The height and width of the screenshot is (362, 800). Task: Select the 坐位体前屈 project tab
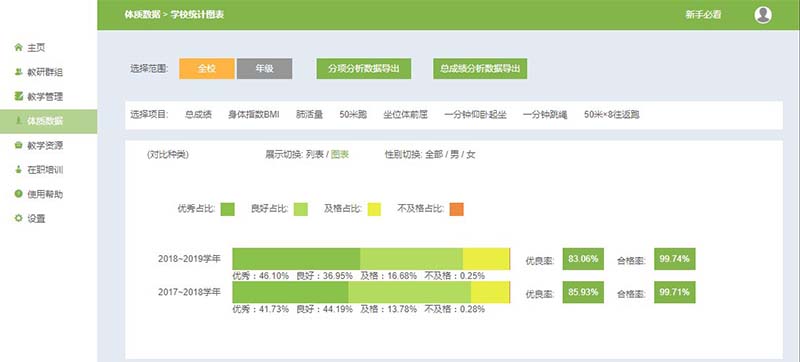pyautogui.click(x=406, y=115)
